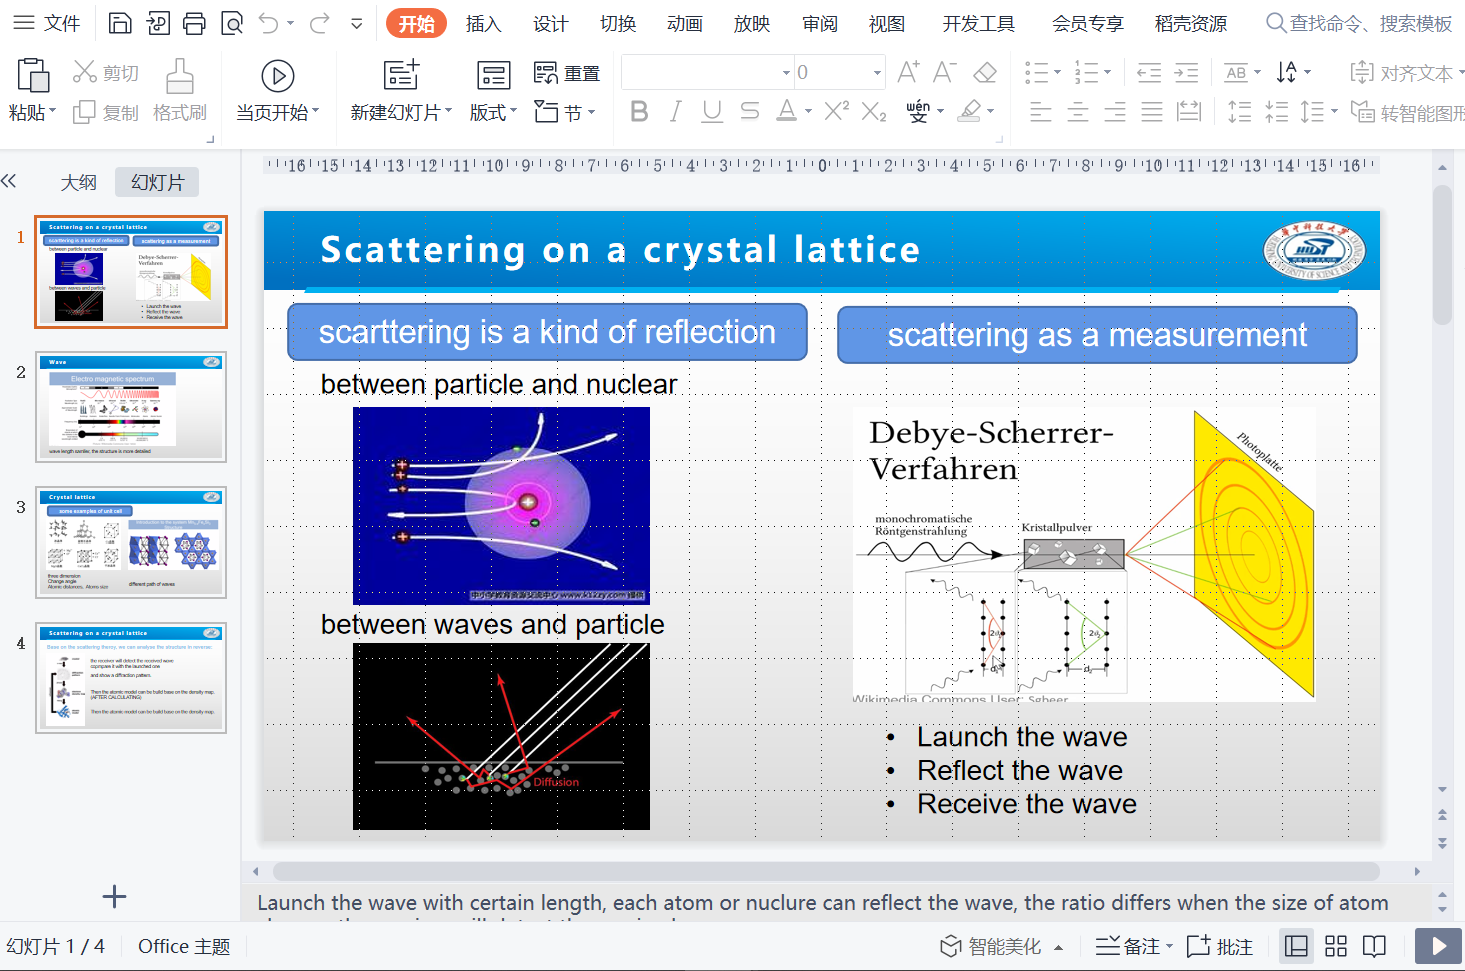Toggle strikethrough formatting
The height and width of the screenshot is (971, 1465).
[x=749, y=112]
